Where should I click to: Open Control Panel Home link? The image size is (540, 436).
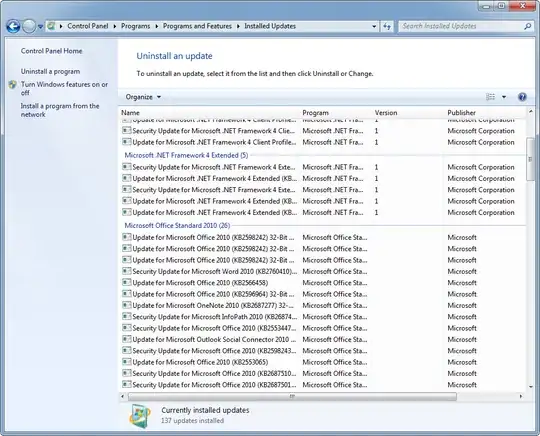[x=51, y=51]
